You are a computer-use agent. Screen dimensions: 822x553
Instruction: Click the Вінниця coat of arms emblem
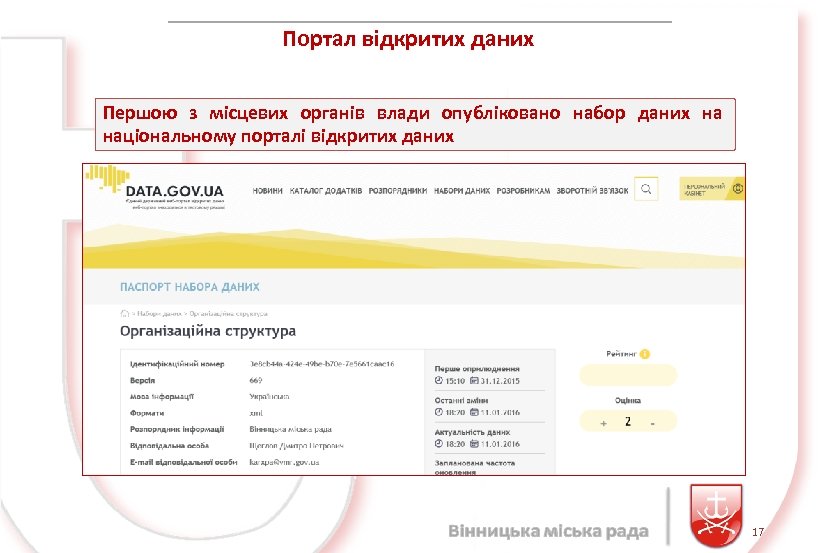tap(716, 515)
